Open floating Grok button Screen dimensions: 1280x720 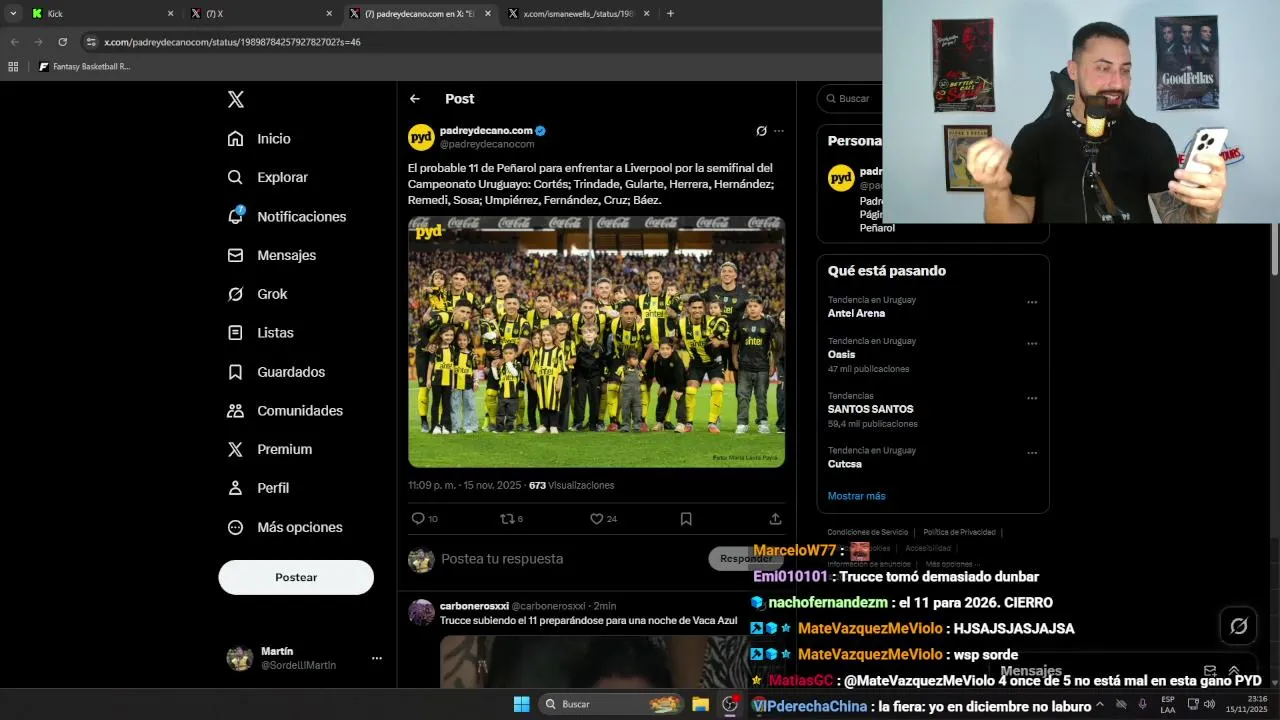click(x=1239, y=626)
